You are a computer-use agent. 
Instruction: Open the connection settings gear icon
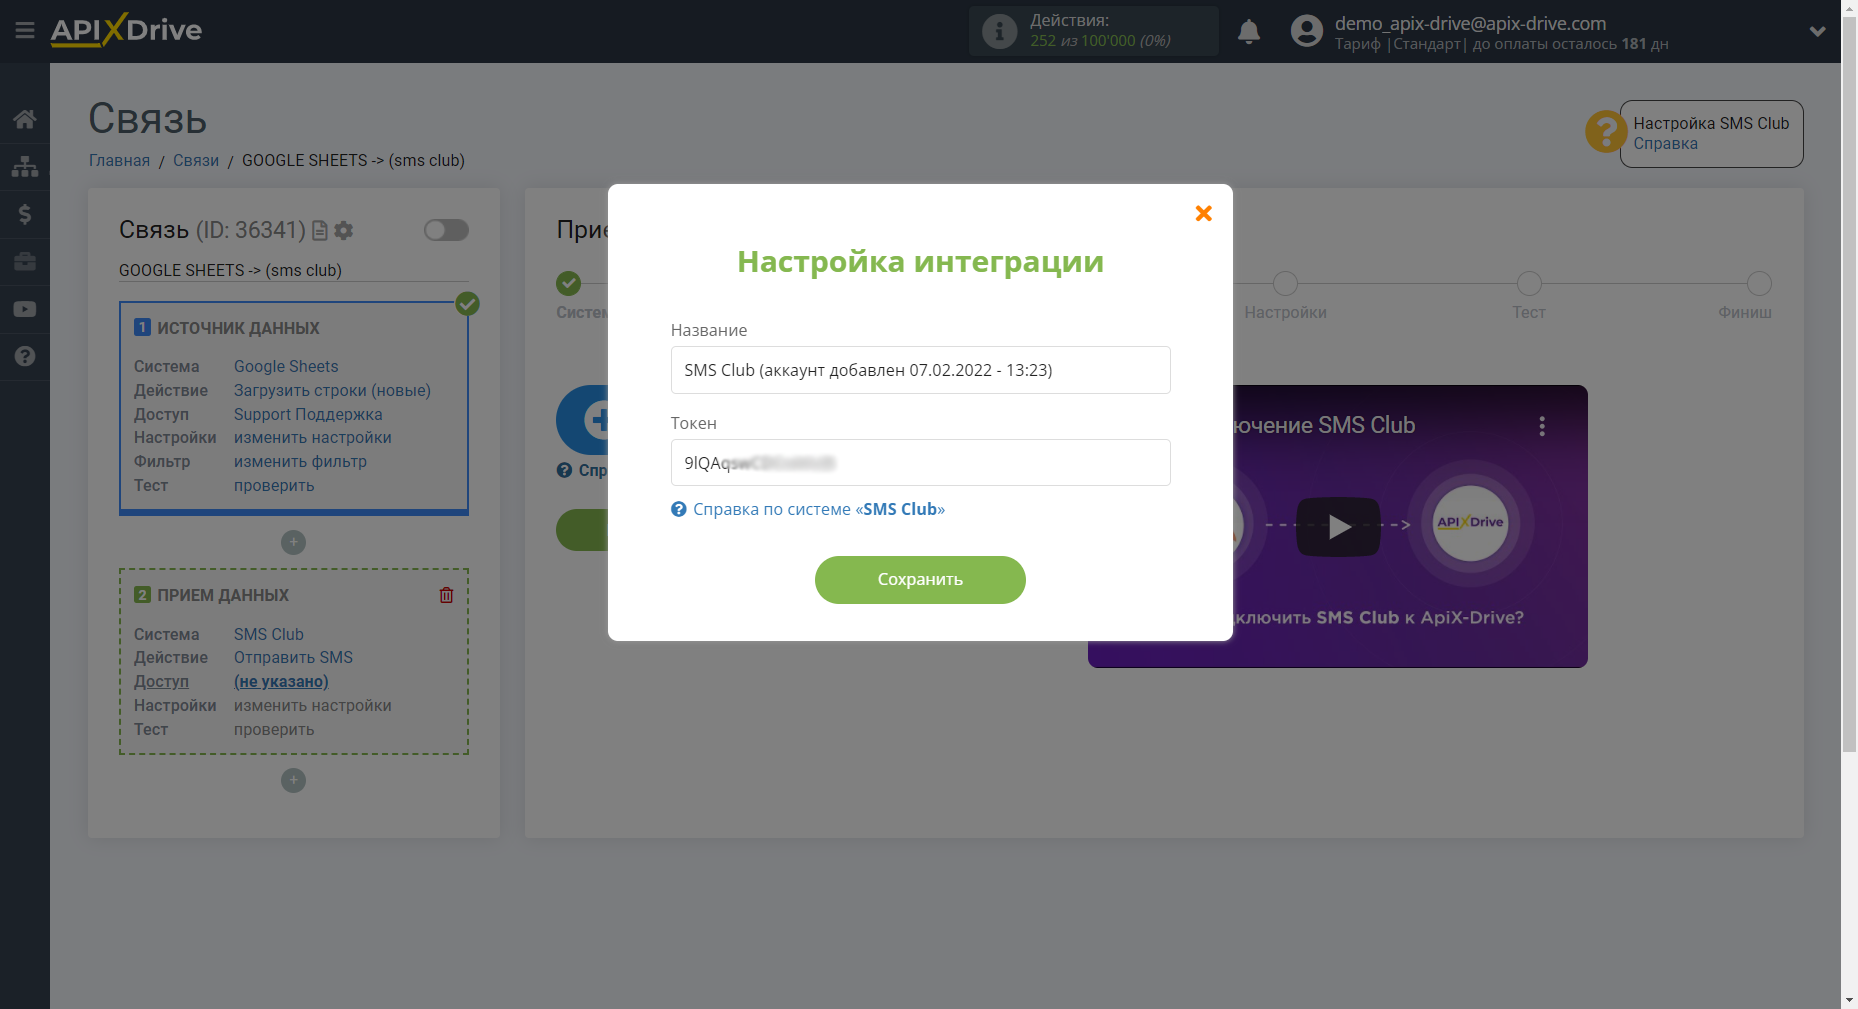tap(344, 231)
